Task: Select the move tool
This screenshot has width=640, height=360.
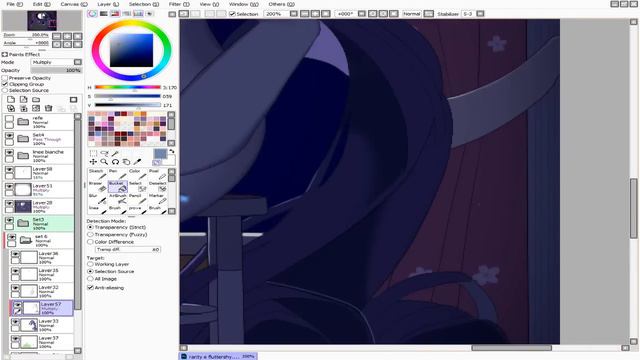Action: tap(93, 162)
